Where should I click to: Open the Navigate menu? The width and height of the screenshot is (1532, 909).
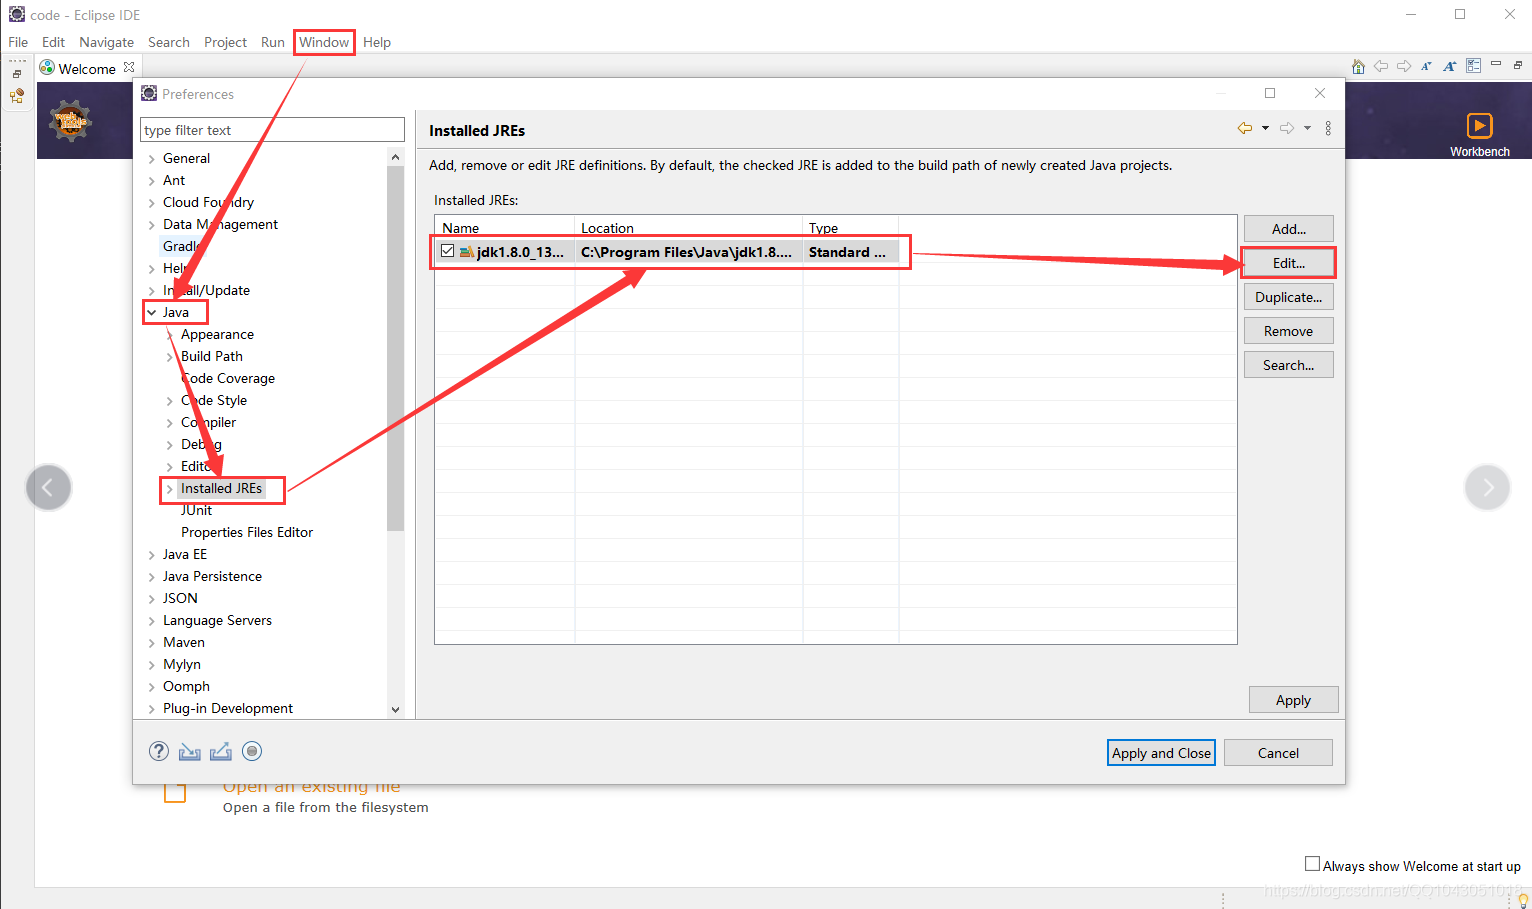107,42
